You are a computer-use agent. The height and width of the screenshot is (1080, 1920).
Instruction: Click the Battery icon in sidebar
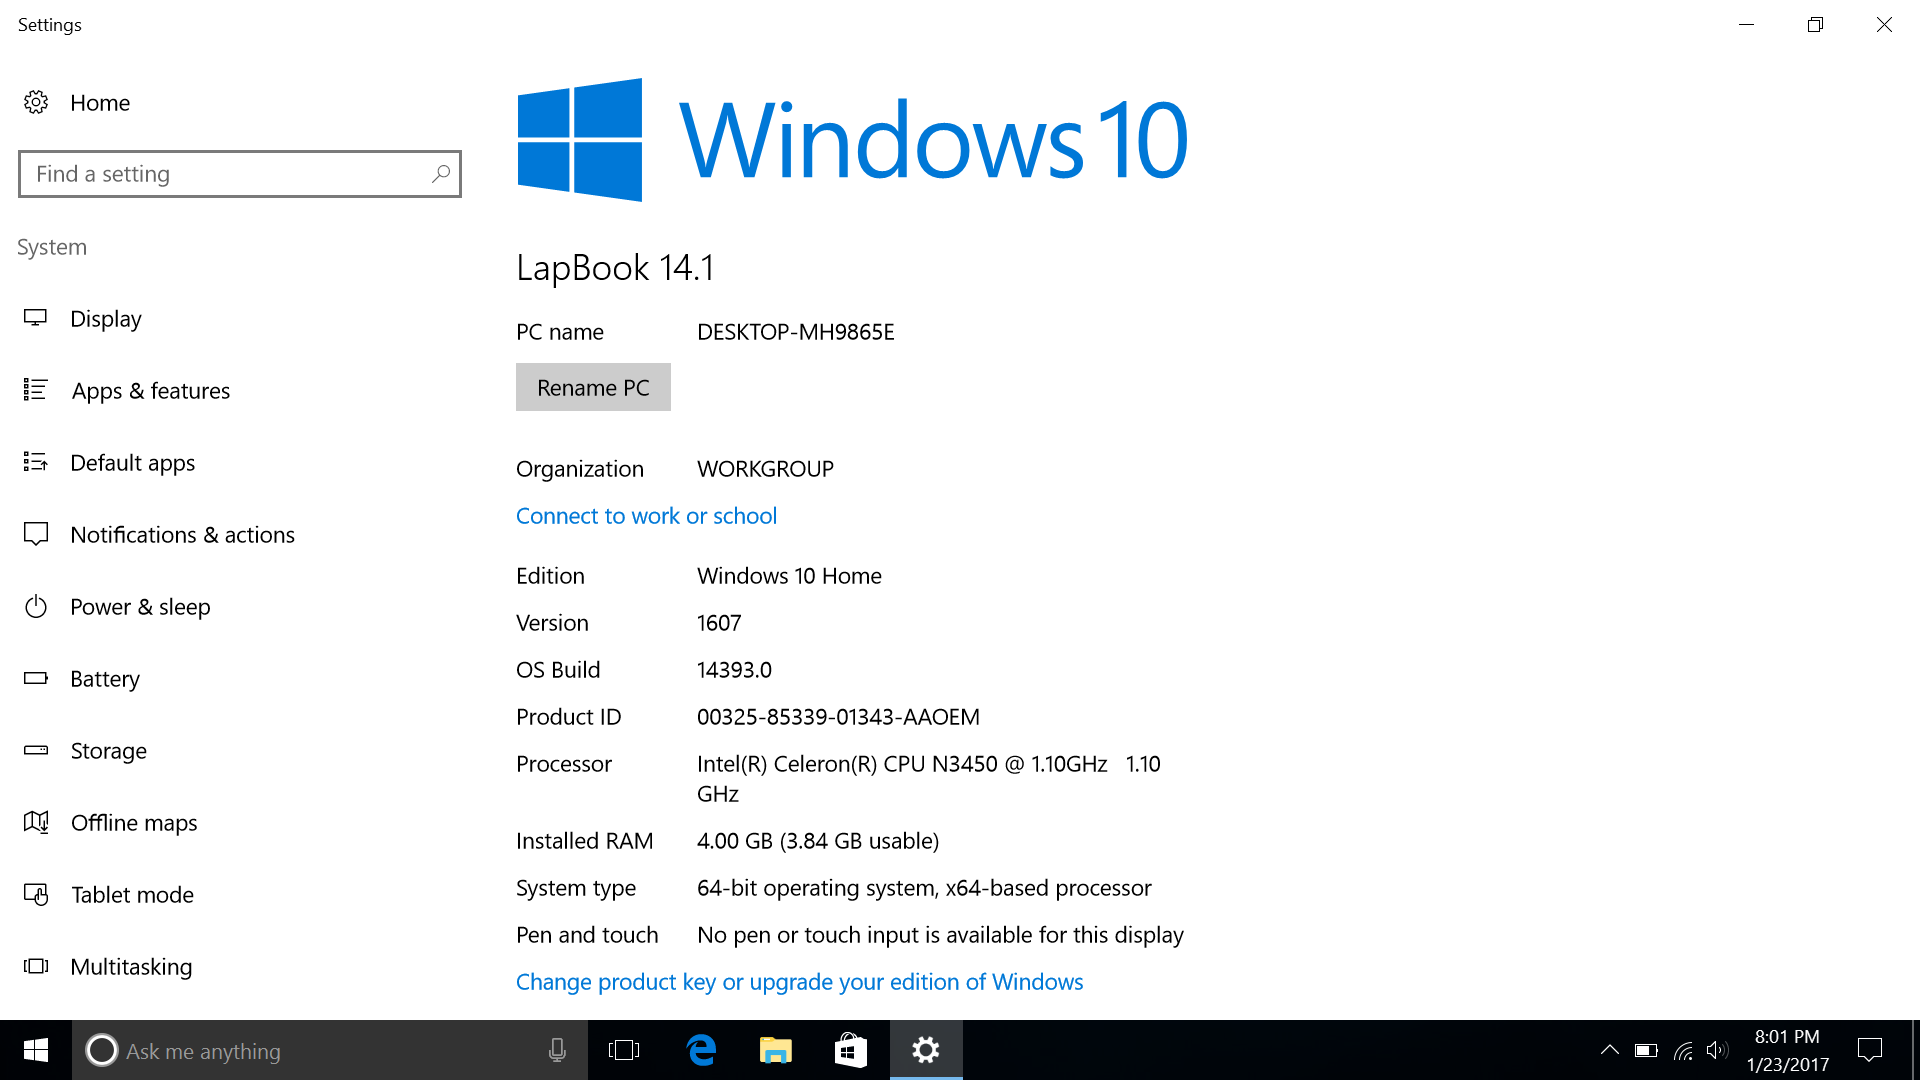pos(36,678)
